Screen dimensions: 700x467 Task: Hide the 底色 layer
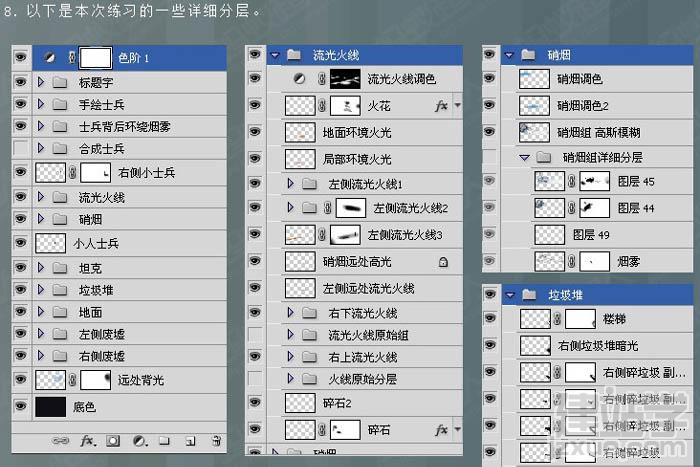click(21, 407)
